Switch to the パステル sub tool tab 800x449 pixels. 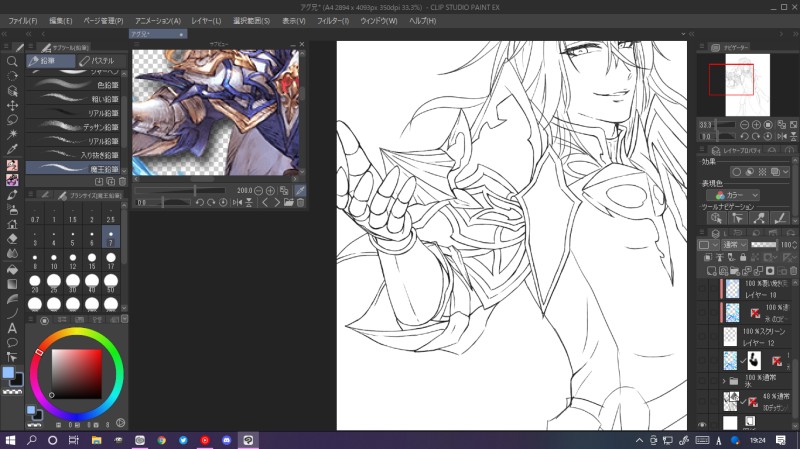point(101,61)
